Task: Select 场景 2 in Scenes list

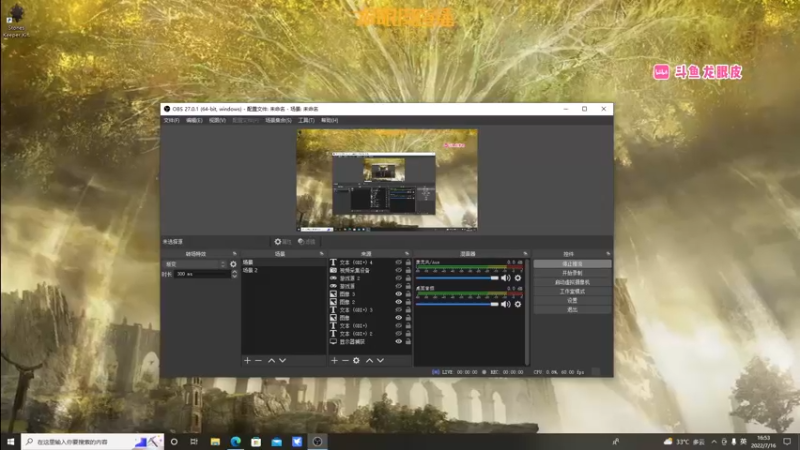Action: coord(284,270)
